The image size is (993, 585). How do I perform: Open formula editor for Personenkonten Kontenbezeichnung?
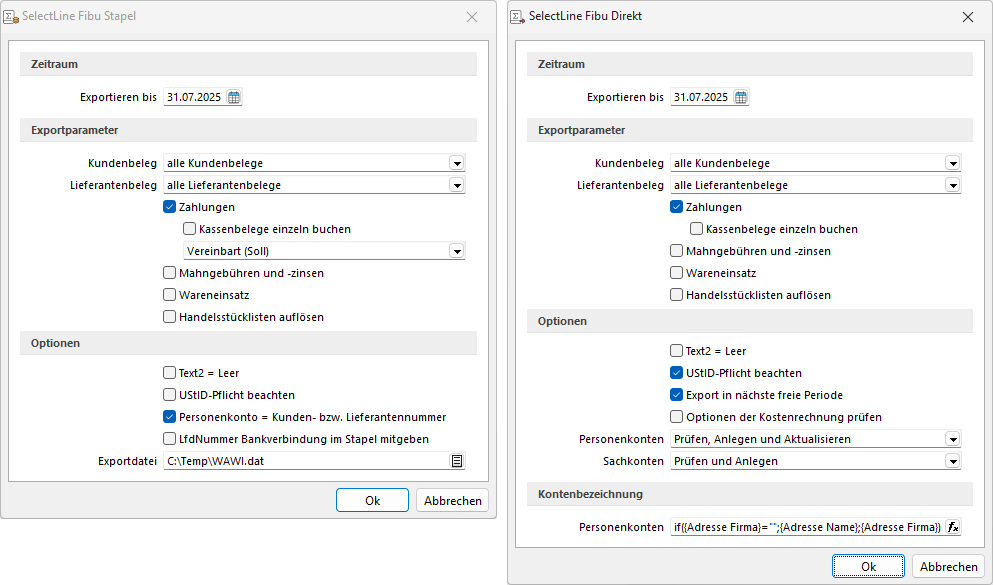click(952, 527)
